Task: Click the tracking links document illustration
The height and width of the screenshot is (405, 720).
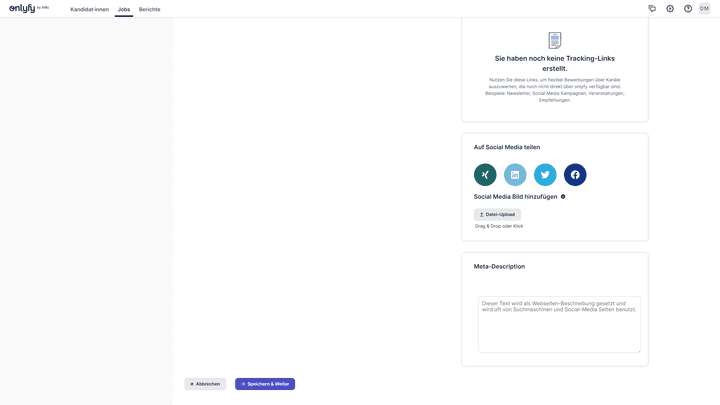Action: (555, 41)
